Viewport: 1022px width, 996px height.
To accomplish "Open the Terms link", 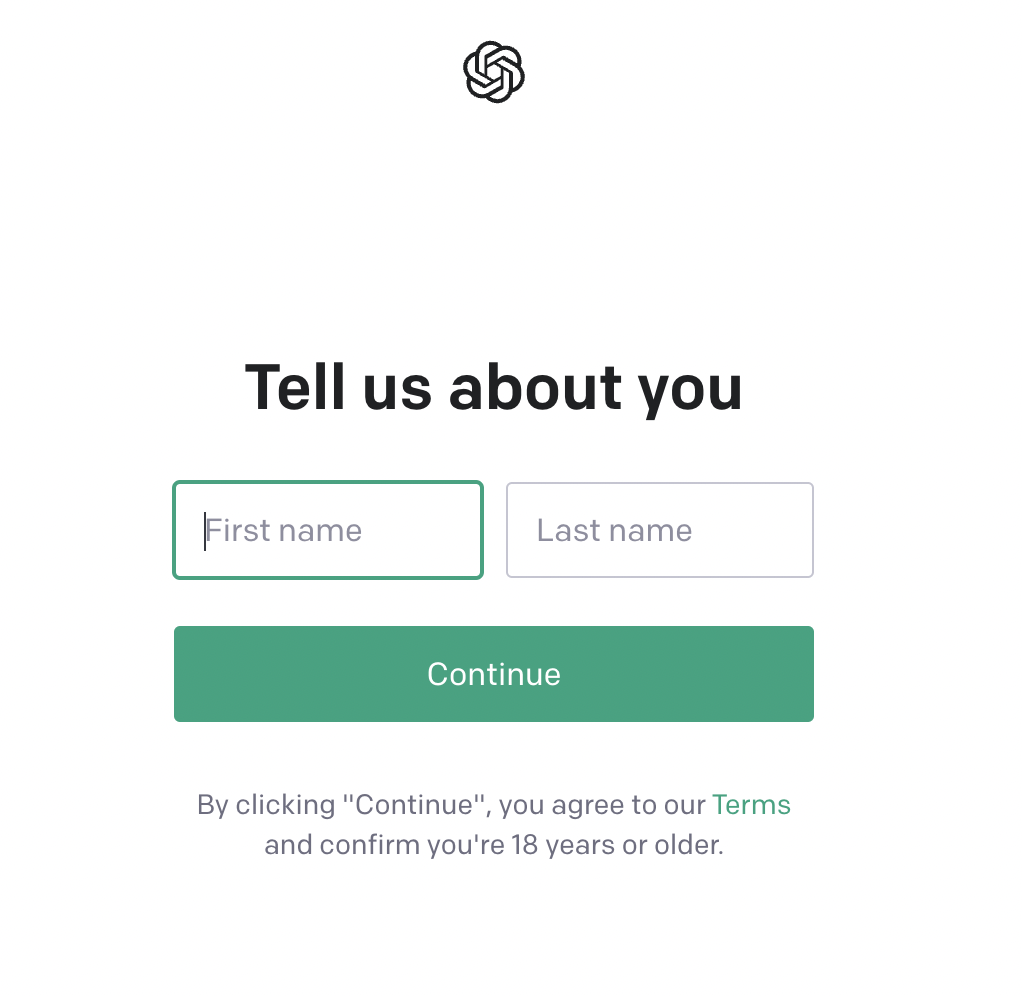I will pyautogui.click(x=751, y=805).
